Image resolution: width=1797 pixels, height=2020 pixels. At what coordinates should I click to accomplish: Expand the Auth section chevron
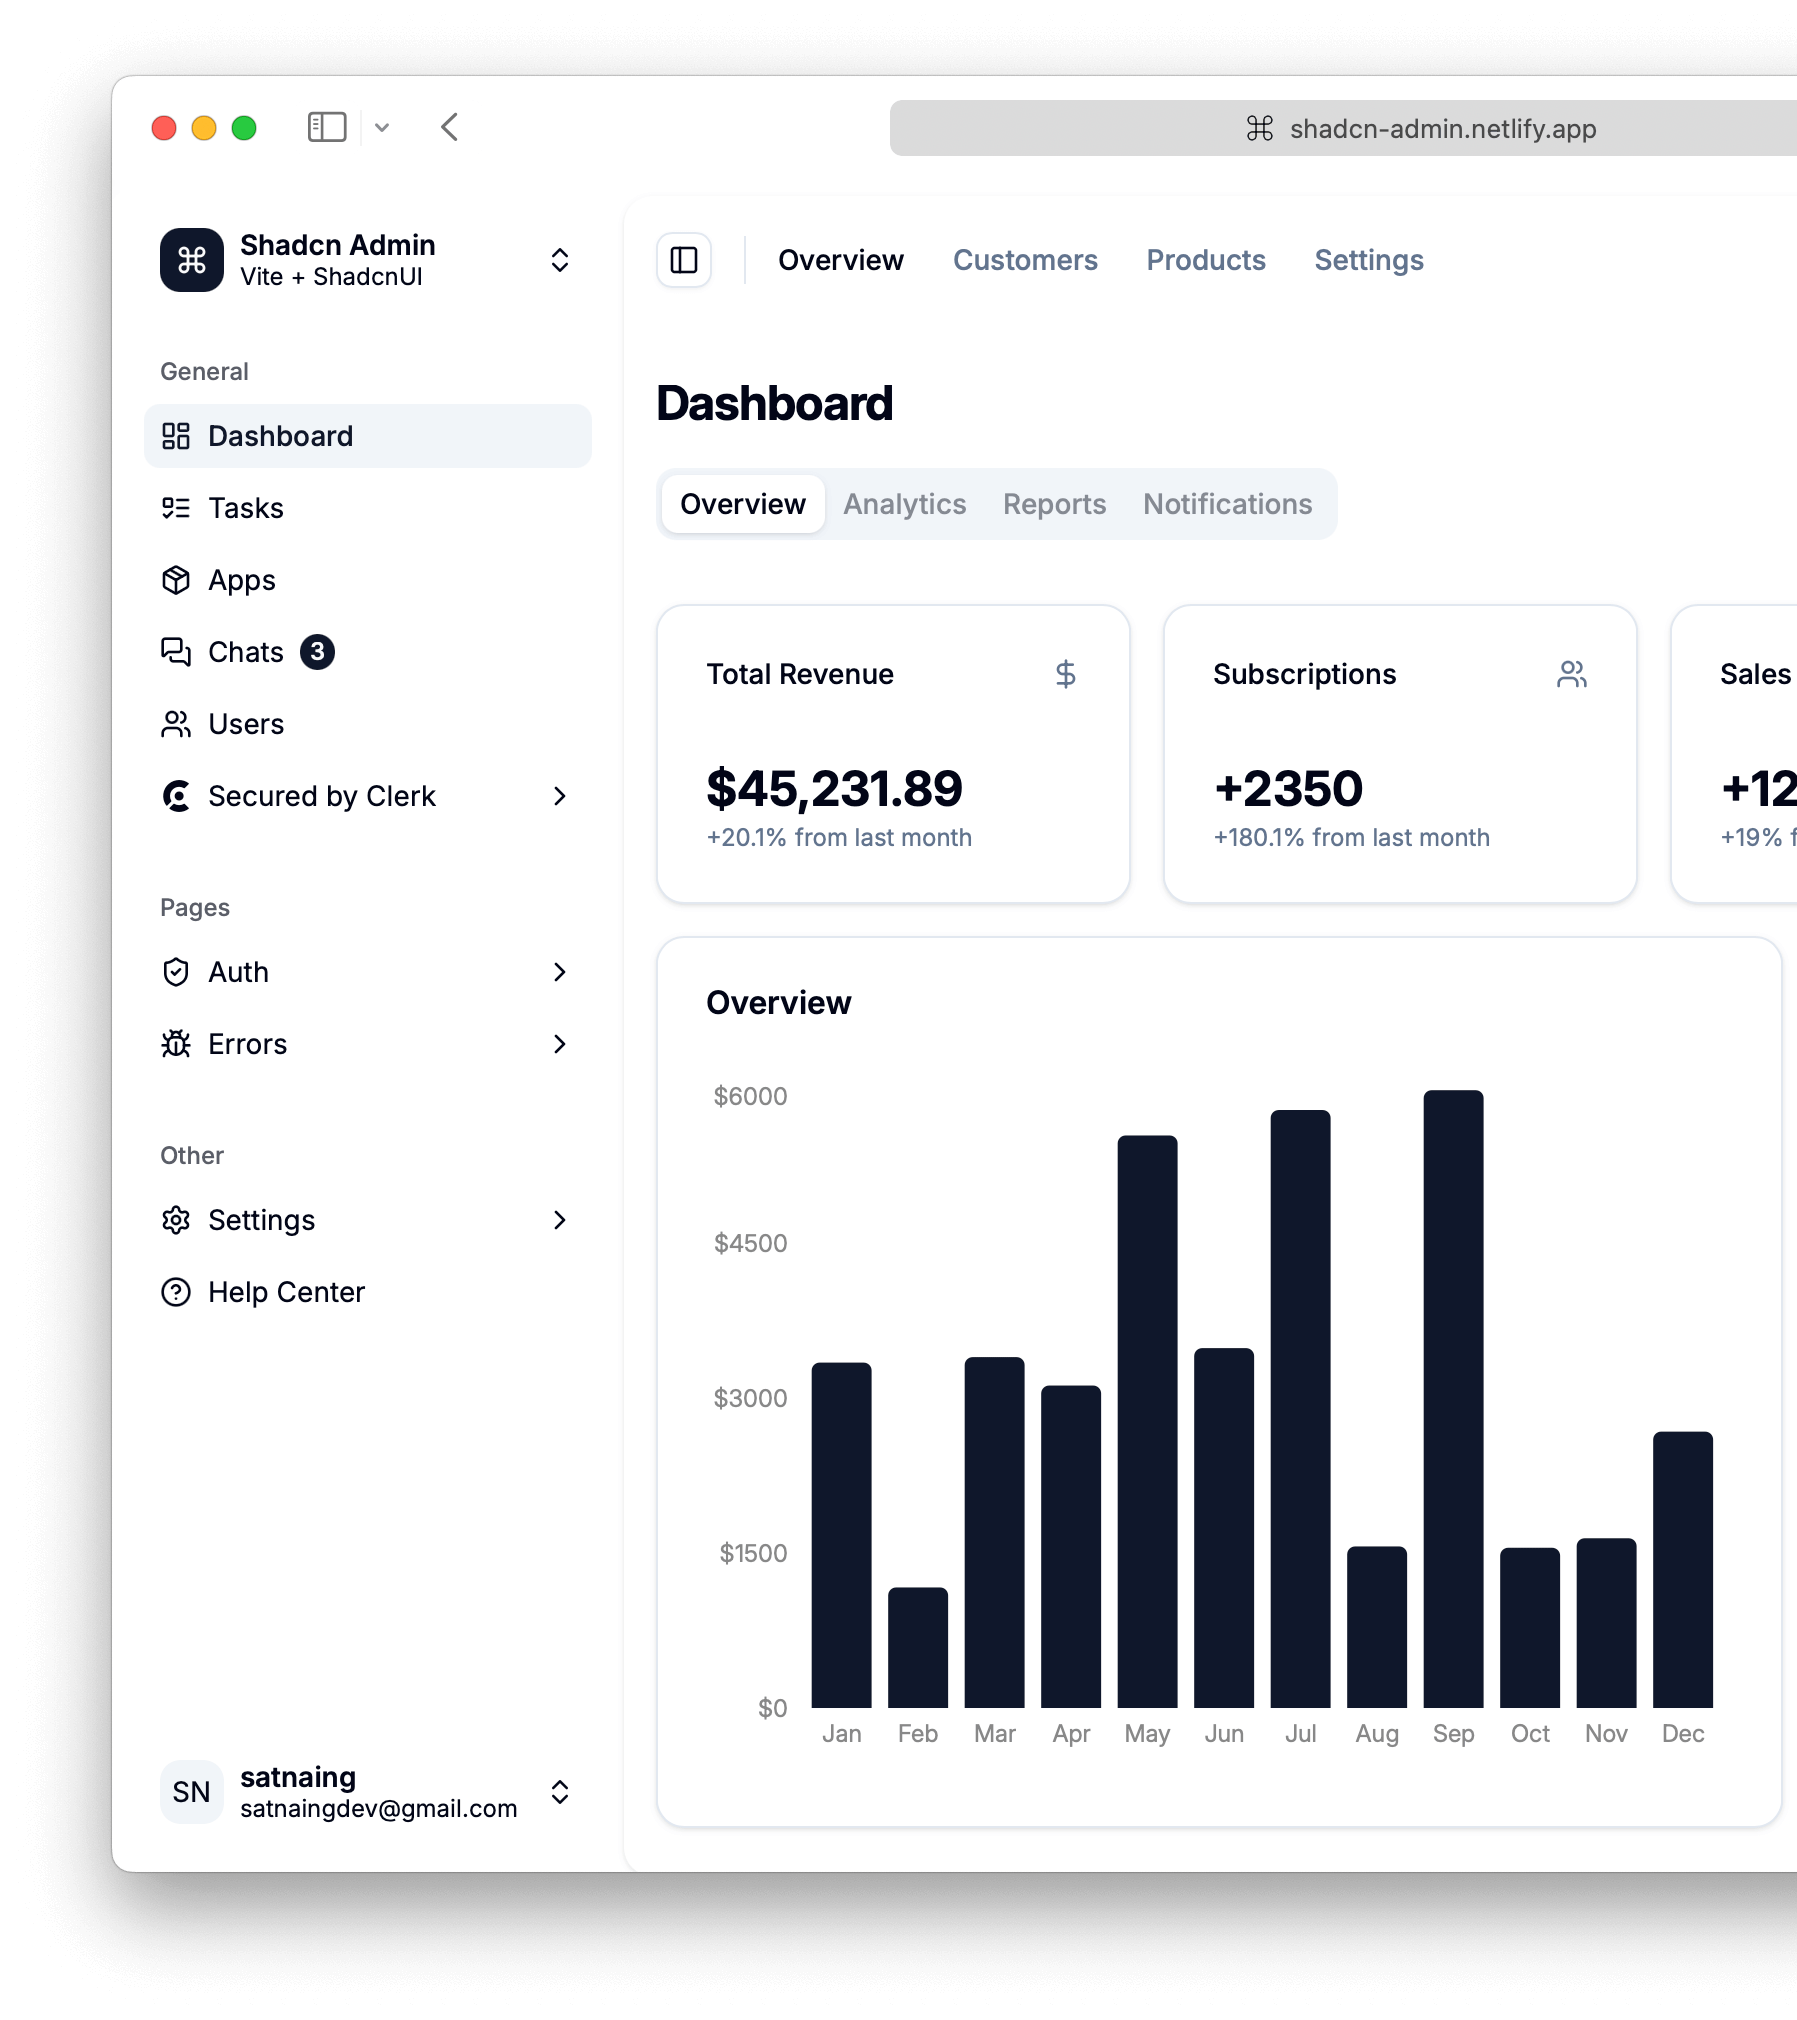click(x=561, y=972)
